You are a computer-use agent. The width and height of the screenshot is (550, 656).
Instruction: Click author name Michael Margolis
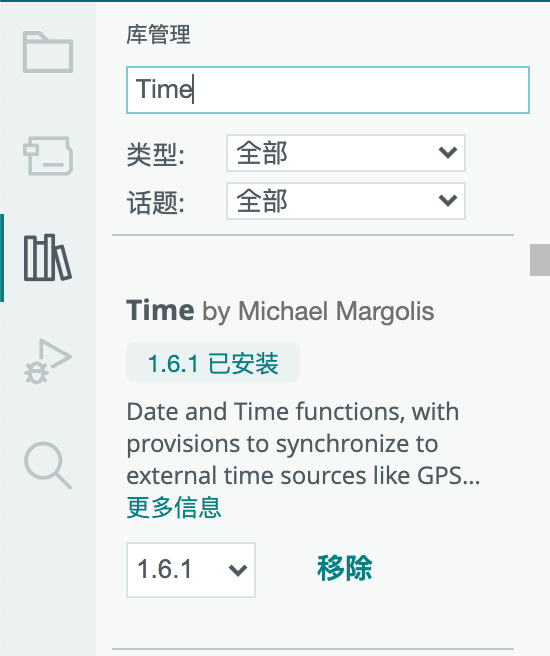tap(336, 311)
